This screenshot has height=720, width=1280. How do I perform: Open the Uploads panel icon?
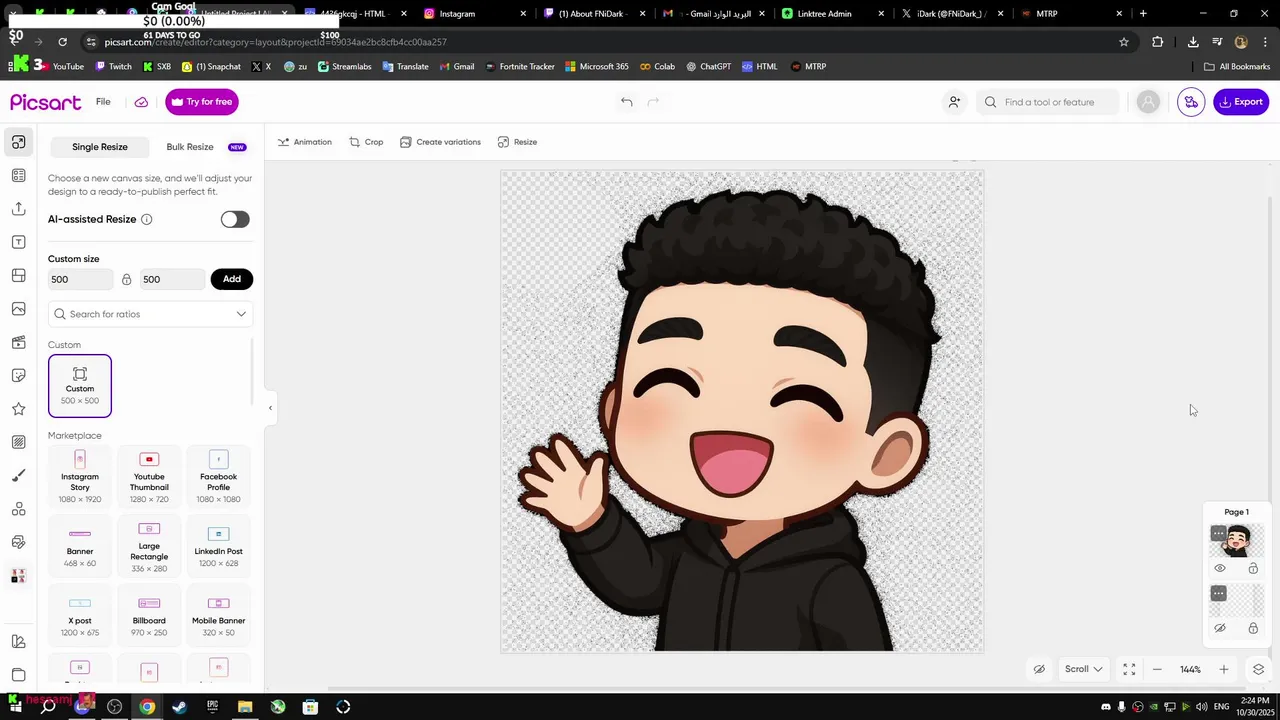pos(18,209)
